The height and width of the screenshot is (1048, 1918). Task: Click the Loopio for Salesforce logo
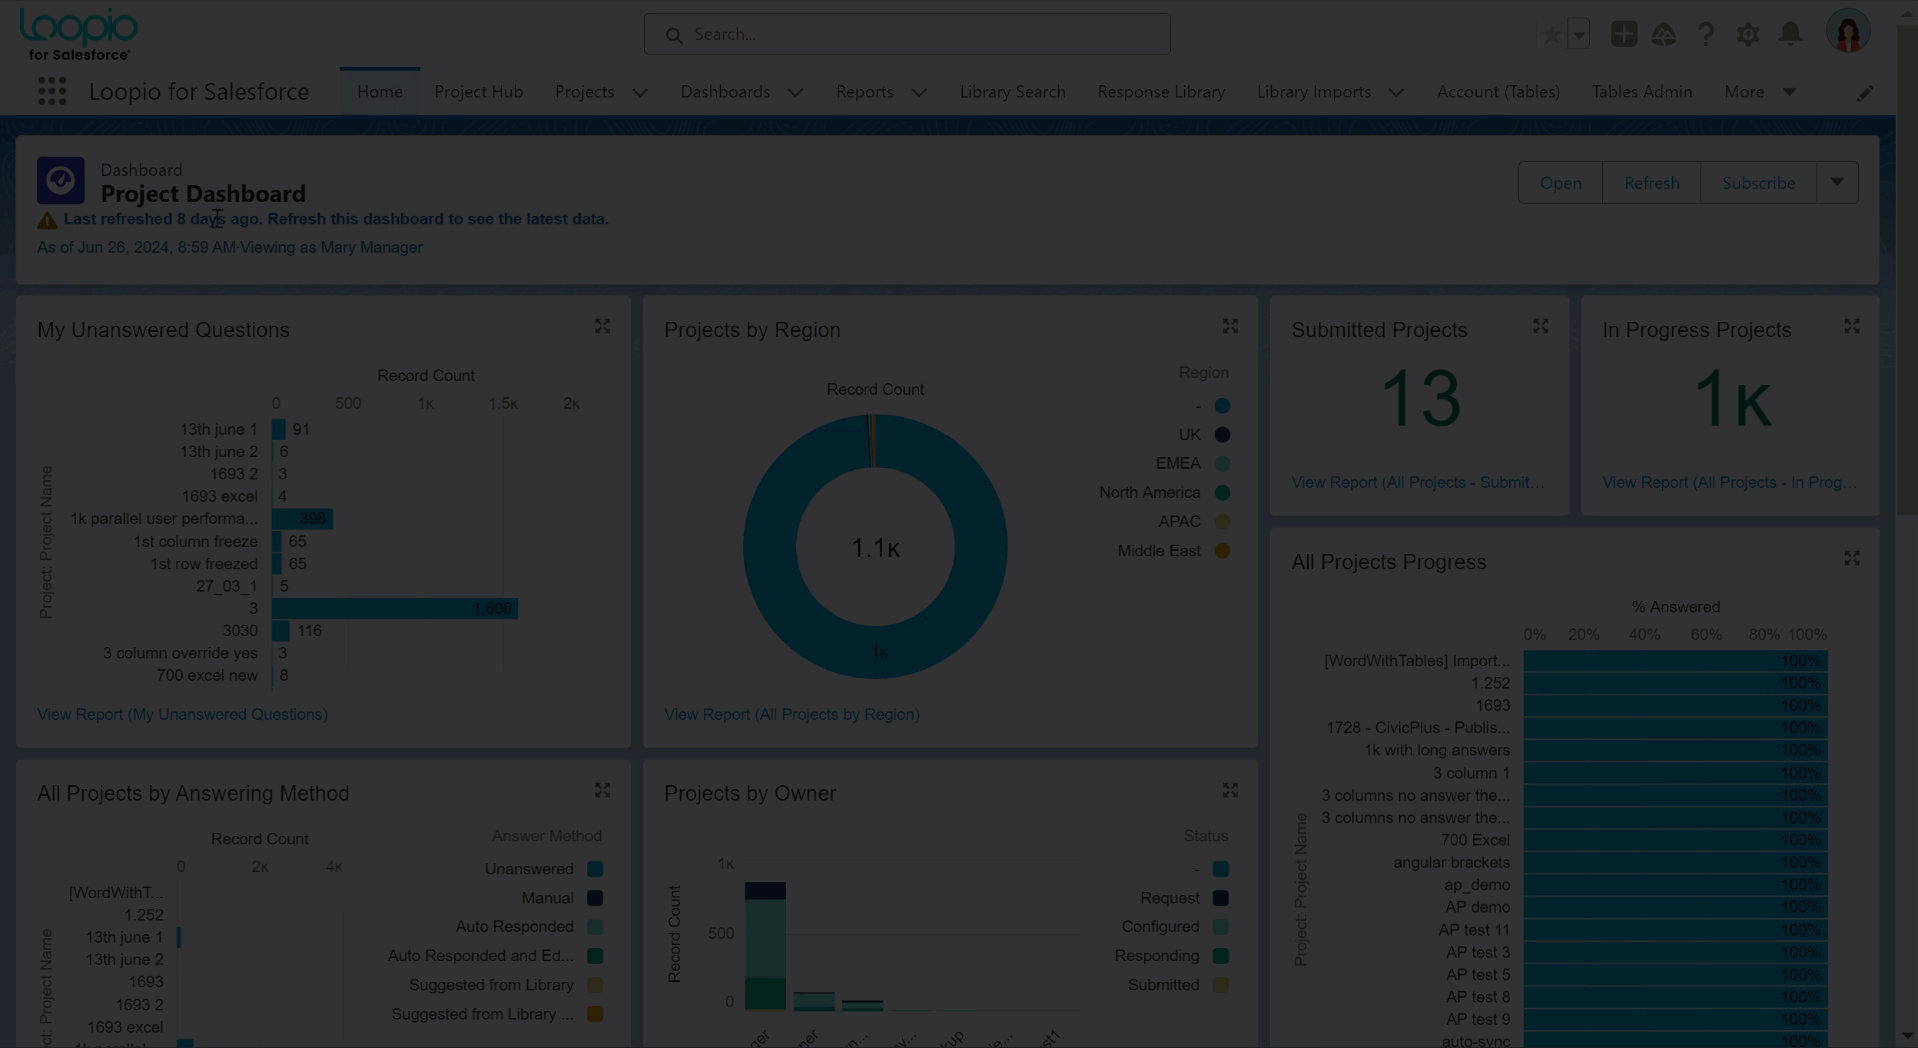[79, 35]
